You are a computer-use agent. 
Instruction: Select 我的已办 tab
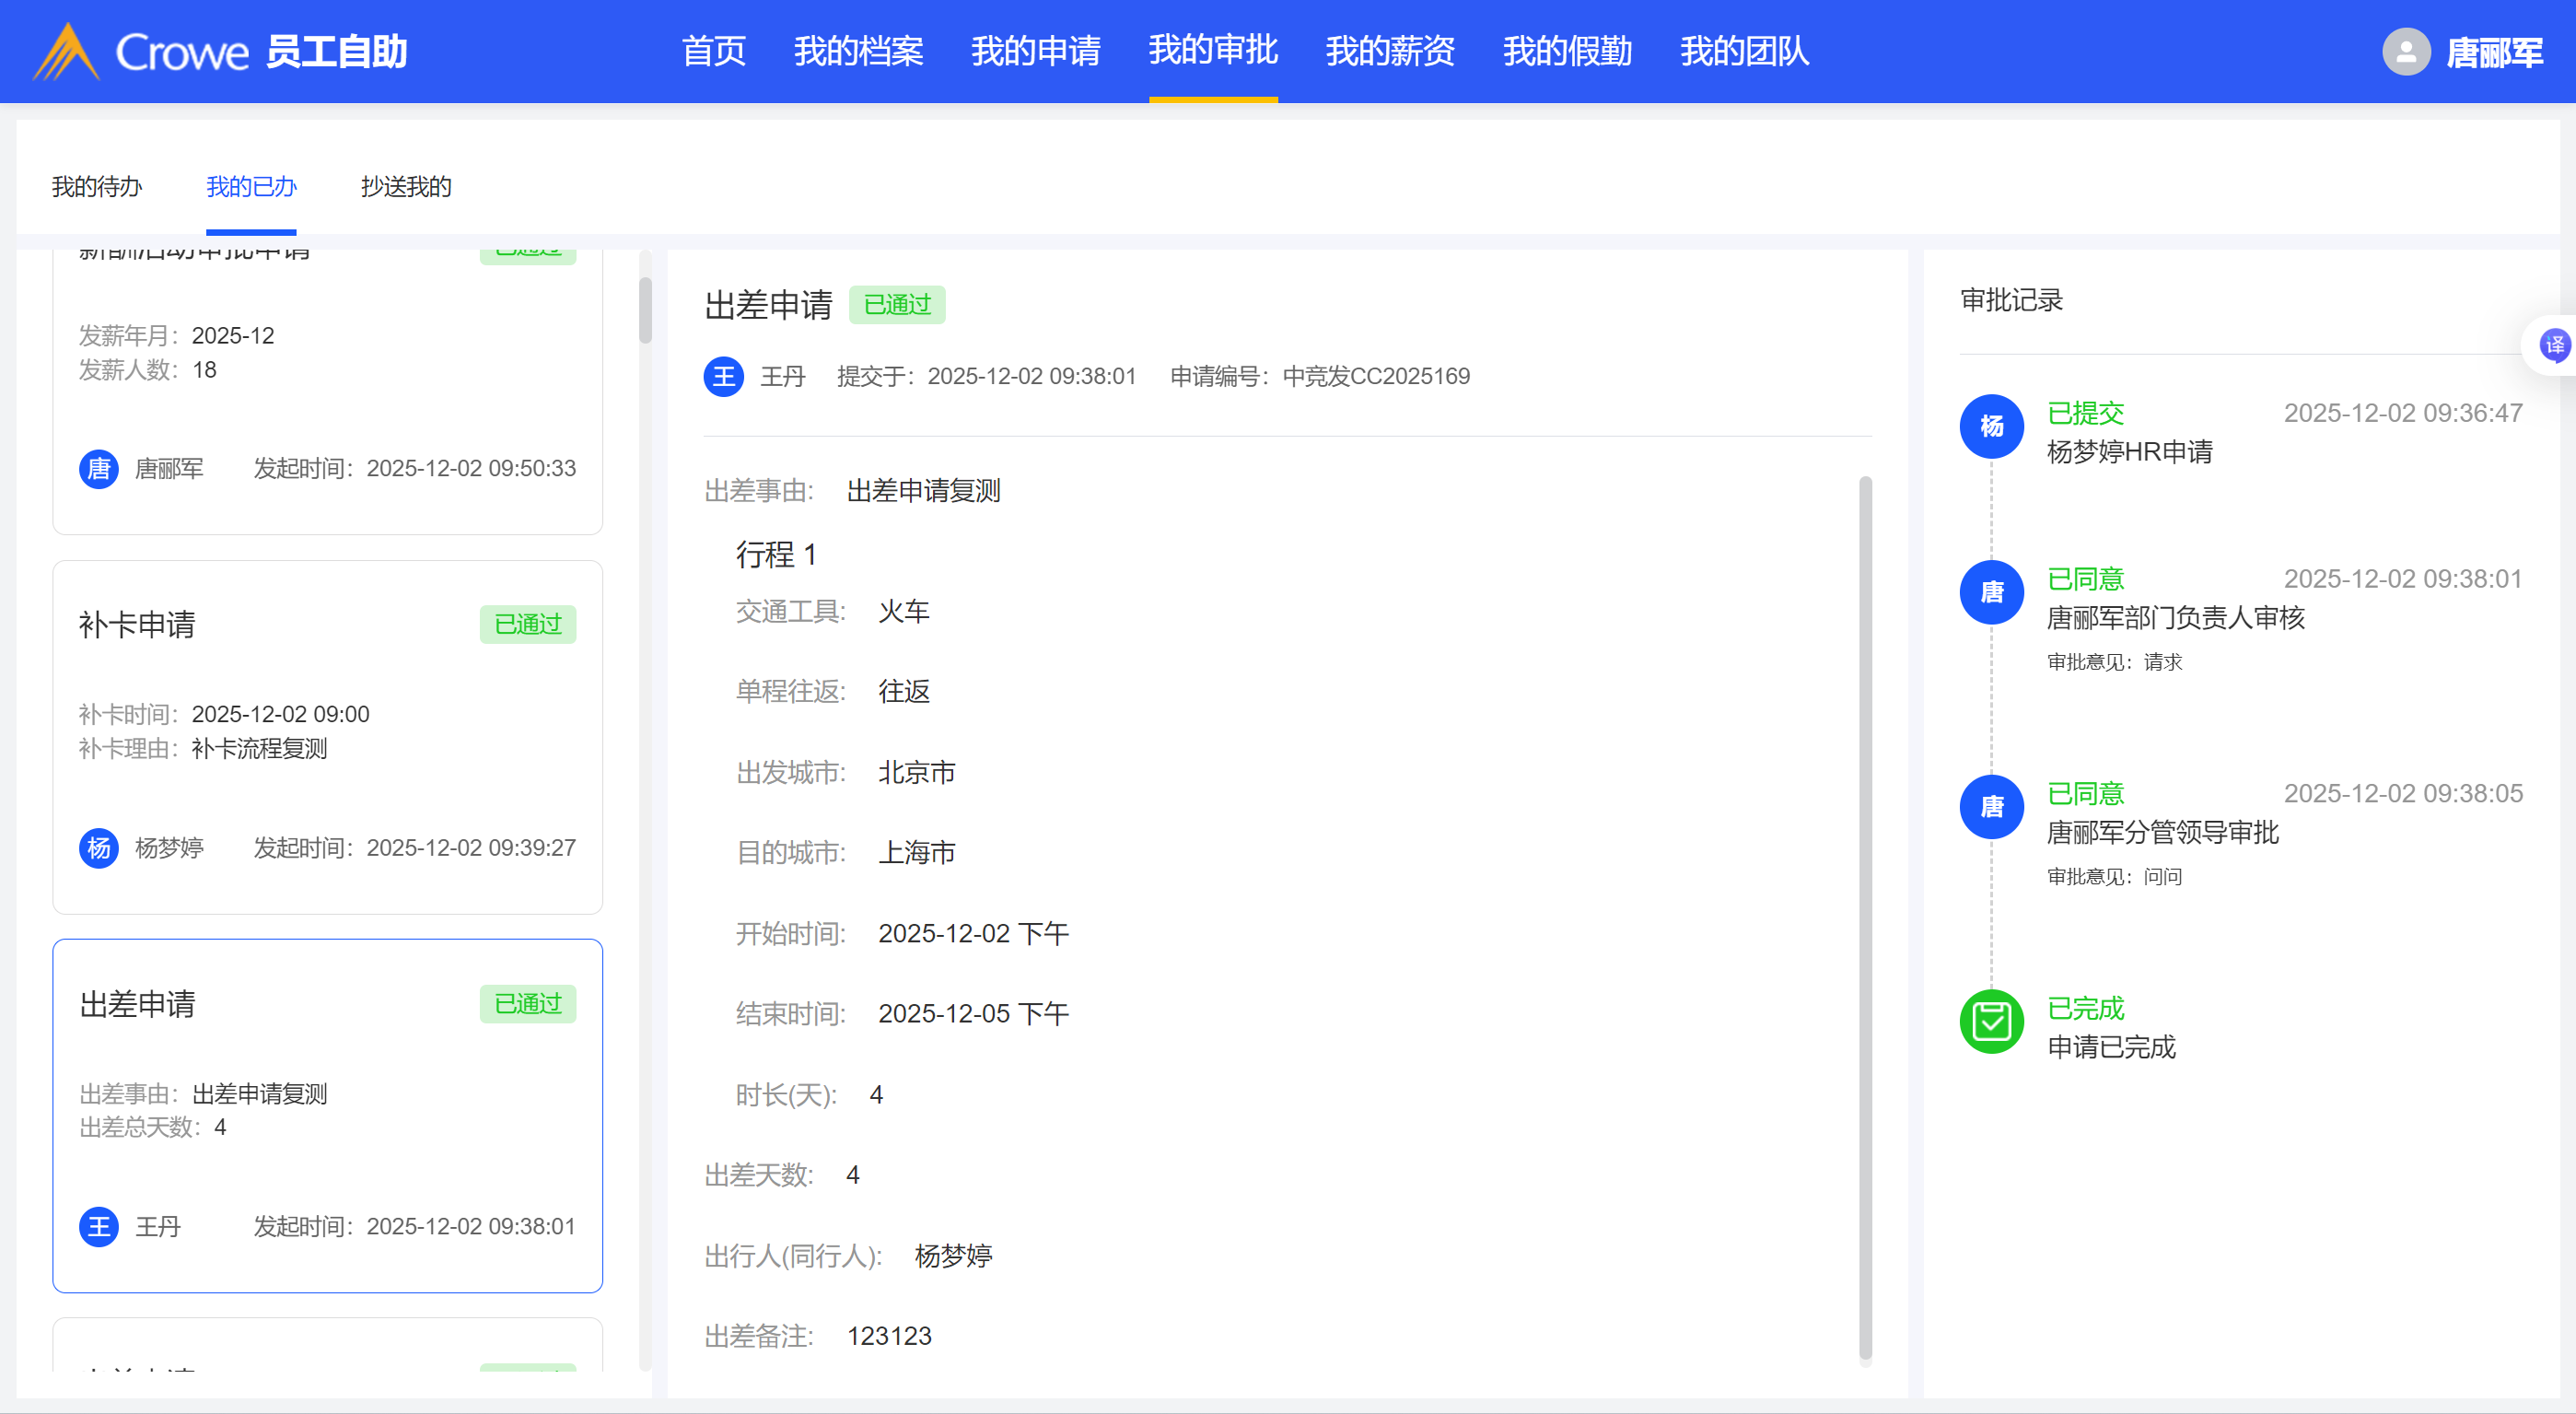251,187
